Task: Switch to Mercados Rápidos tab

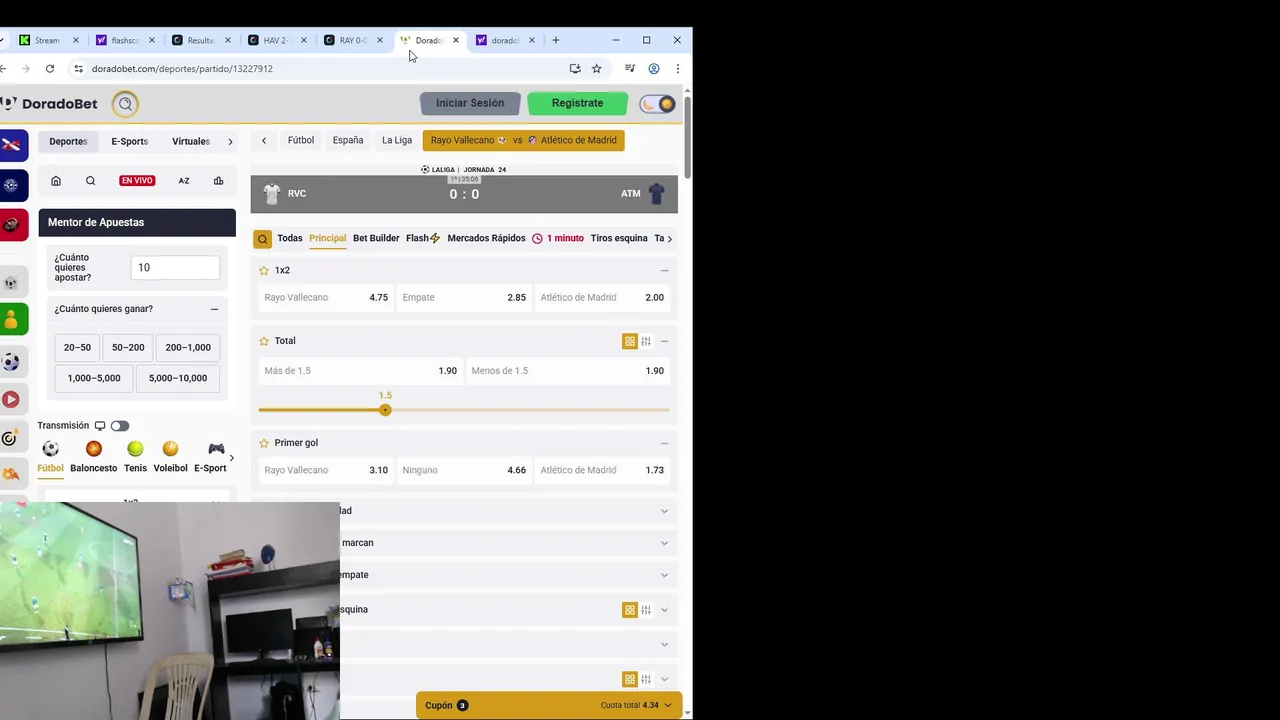Action: click(486, 238)
